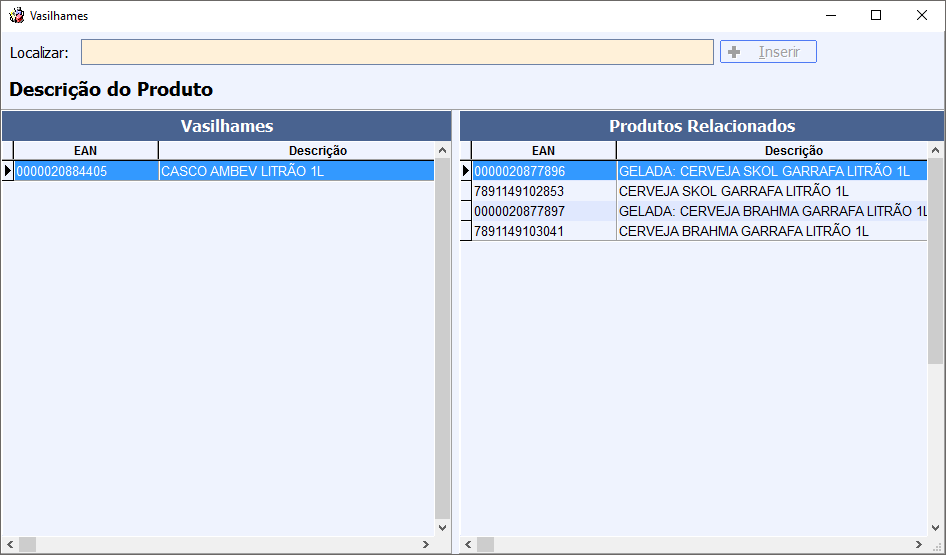Click Descrição header in Produtos Relacionados grid
The height and width of the screenshot is (555, 946).
coord(772,151)
